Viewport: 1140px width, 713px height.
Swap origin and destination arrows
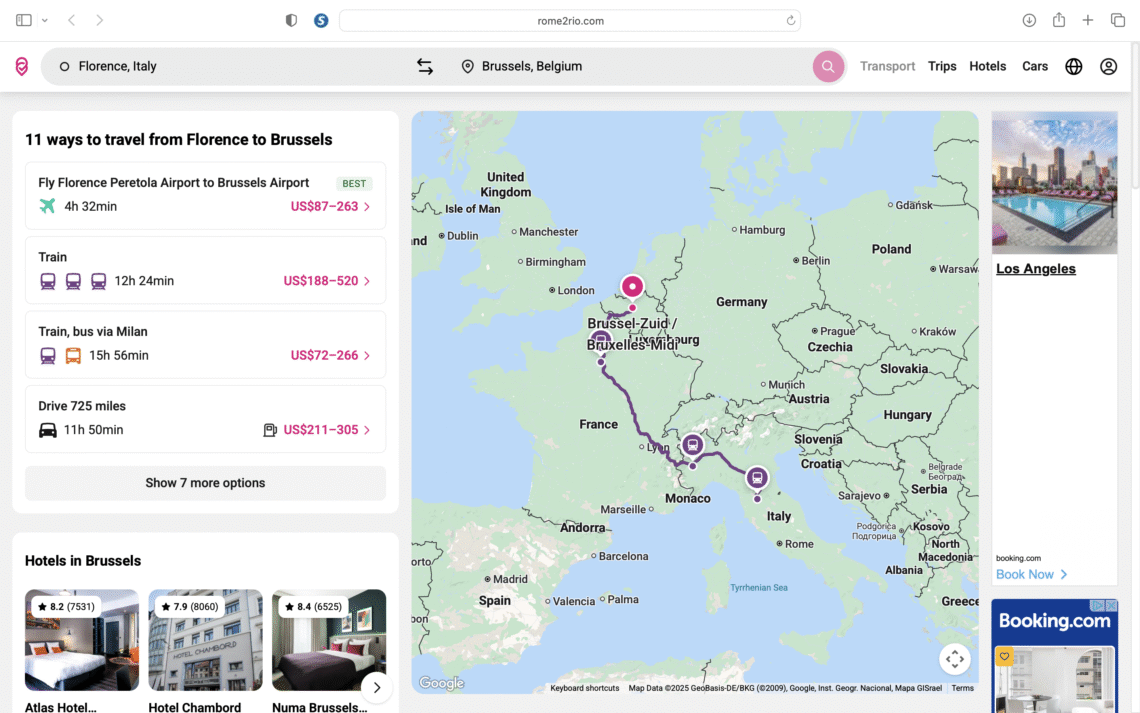(425, 66)
